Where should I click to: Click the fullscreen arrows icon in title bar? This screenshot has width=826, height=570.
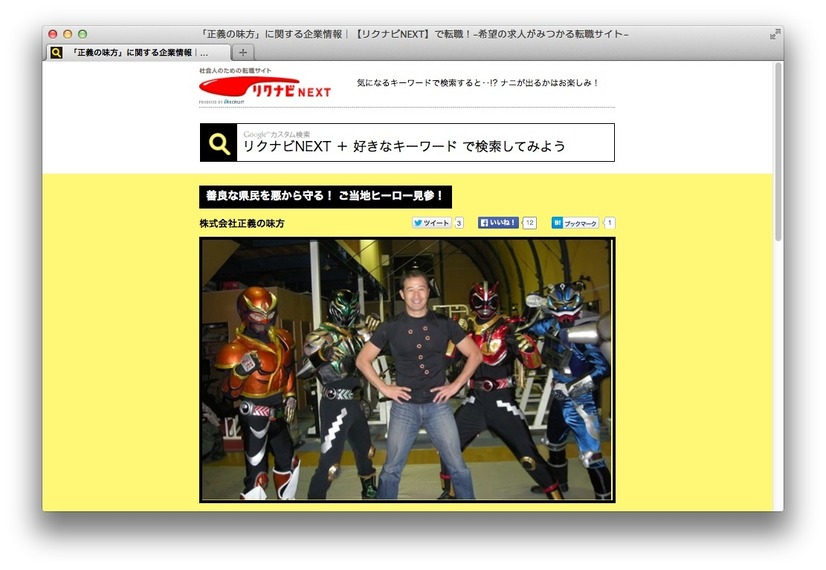(x=775, y=34)
